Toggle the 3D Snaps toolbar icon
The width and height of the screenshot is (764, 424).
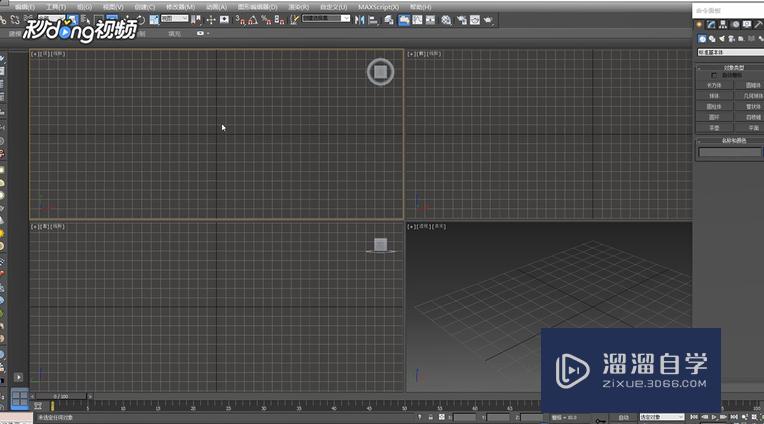239,19
